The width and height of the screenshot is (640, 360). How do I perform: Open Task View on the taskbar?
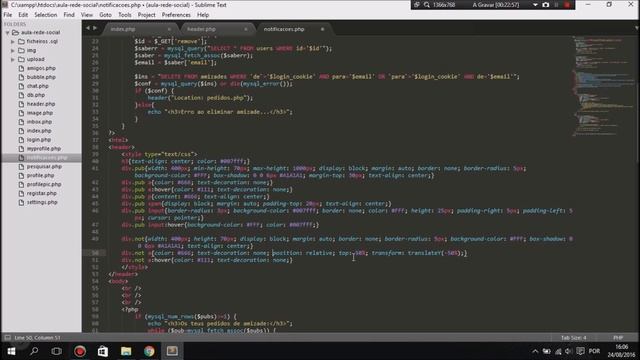[x=57, y=351]
